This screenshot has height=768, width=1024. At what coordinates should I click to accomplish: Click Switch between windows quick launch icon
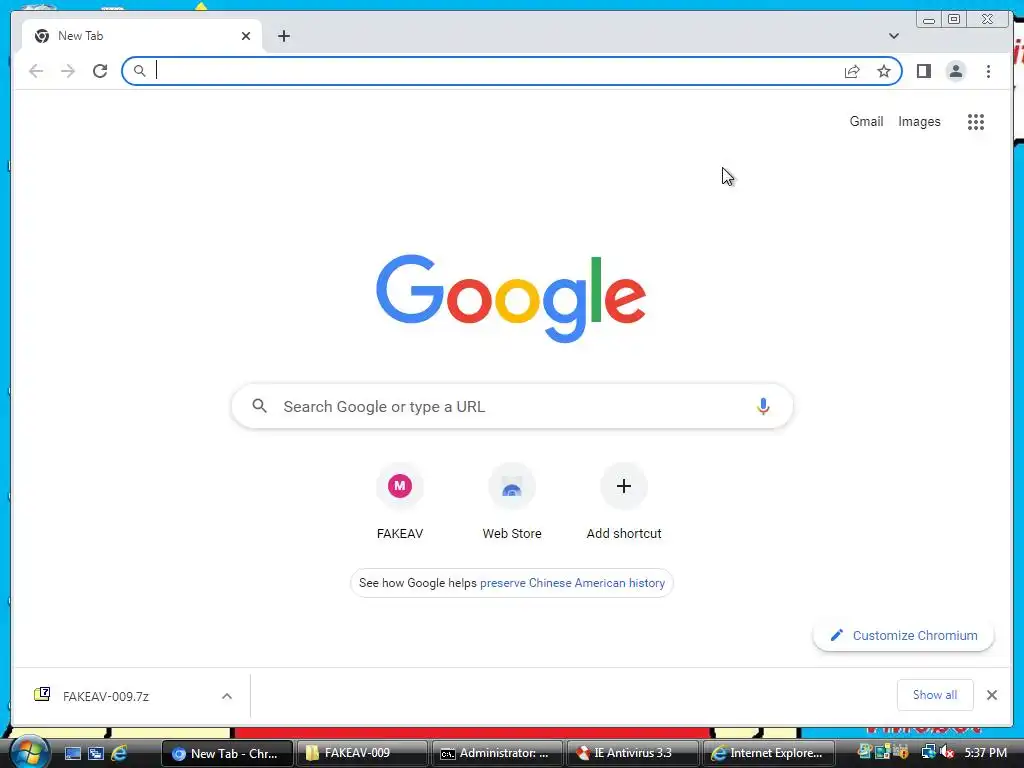pos(96,754)
